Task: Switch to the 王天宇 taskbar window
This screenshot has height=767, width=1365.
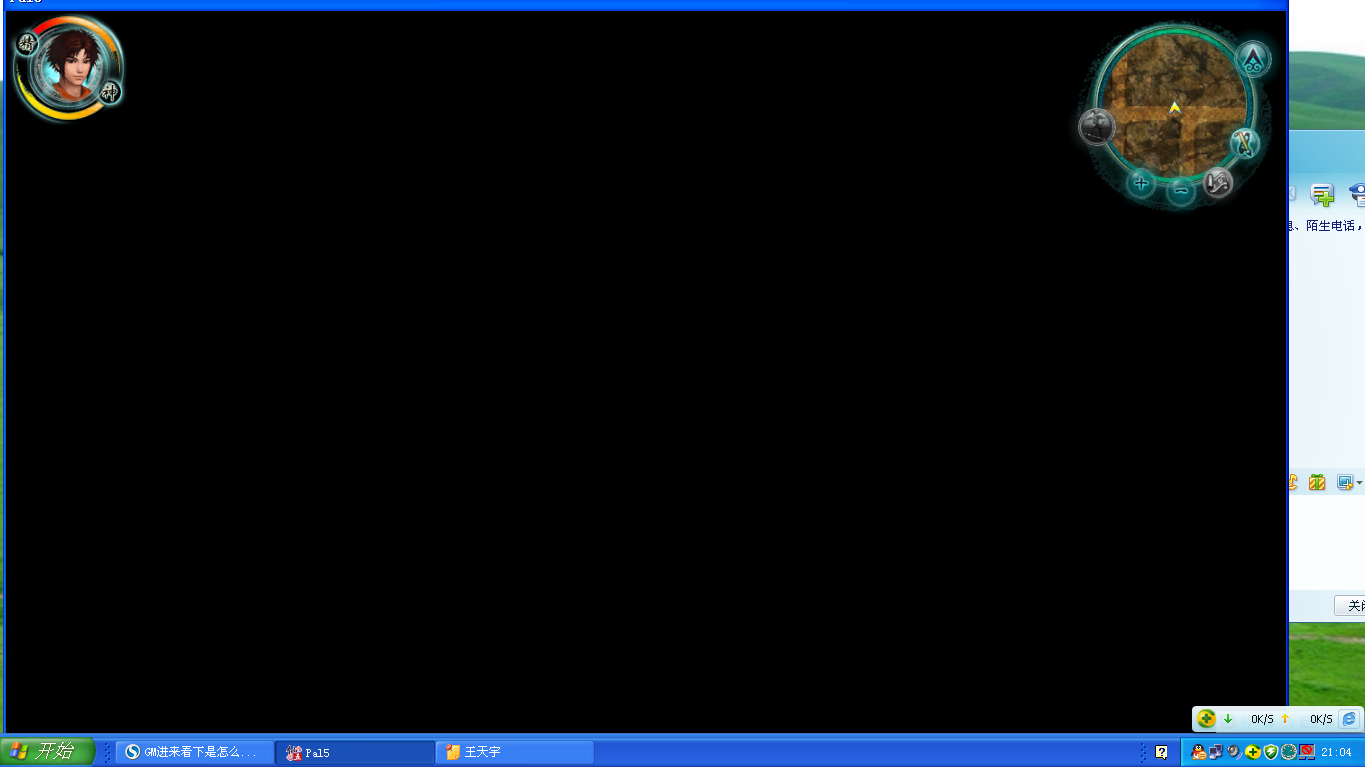Action: 515,752
